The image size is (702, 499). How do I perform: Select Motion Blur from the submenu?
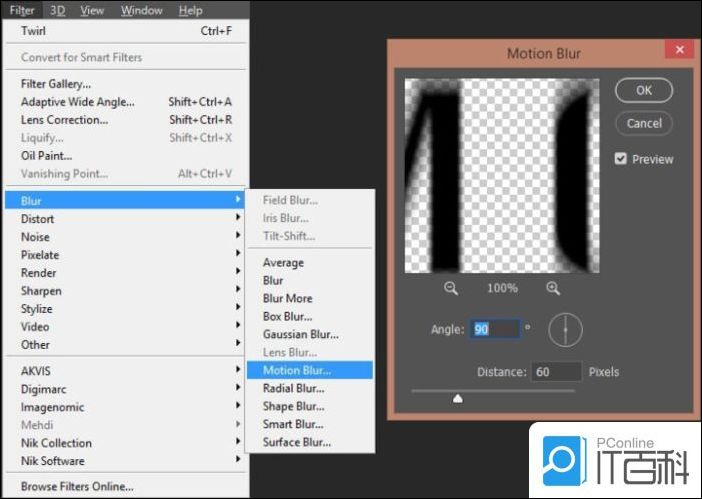click(297, 370)
